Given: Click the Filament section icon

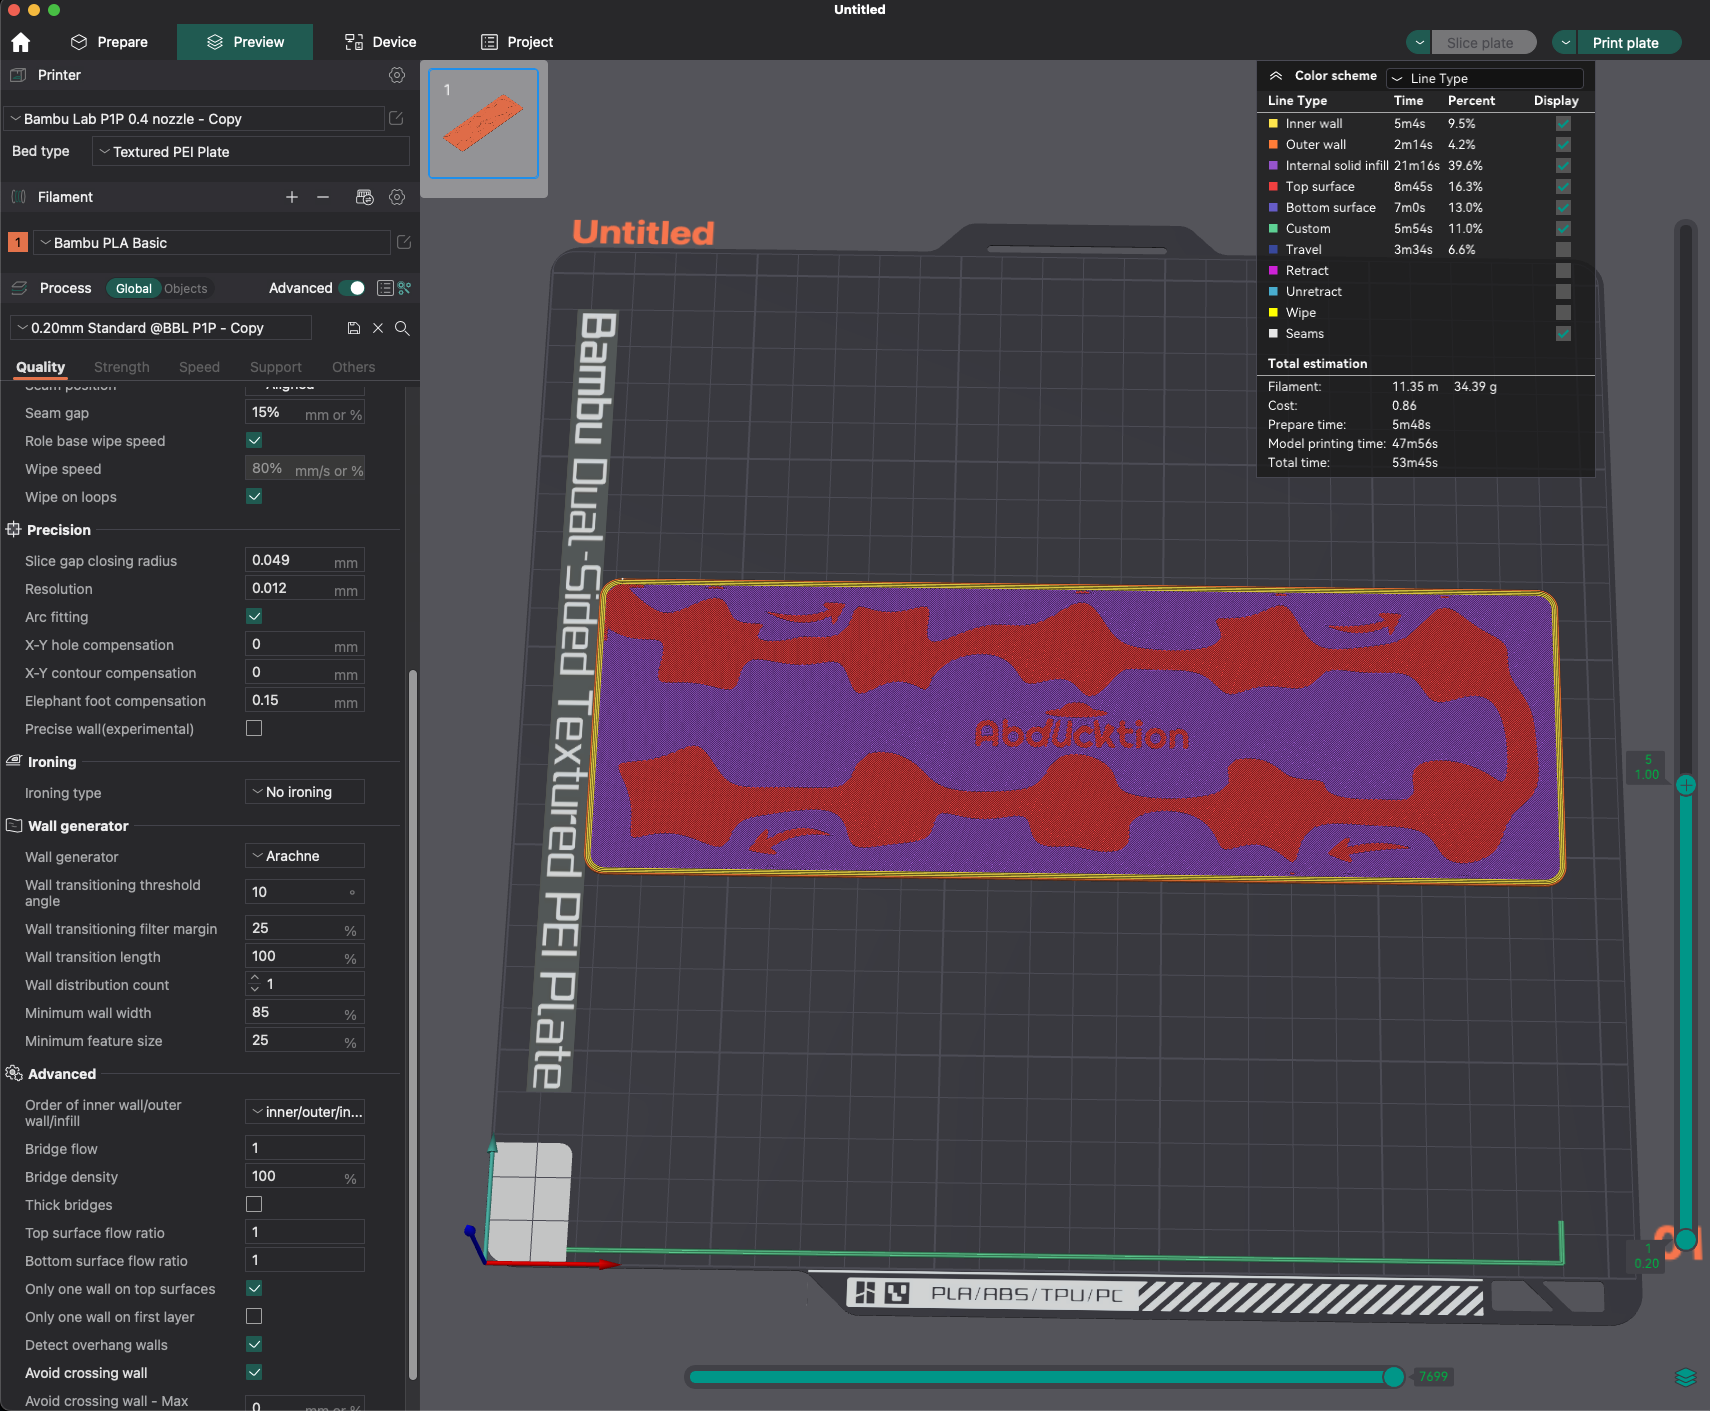Looking at the screenshot, I should point(18,197).
